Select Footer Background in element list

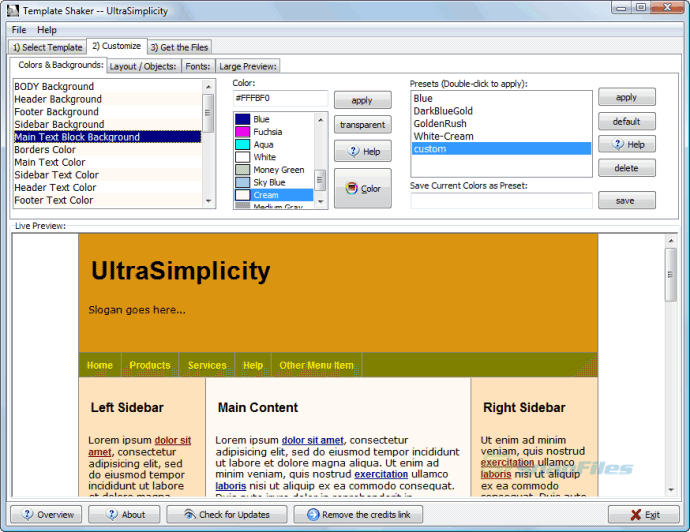[107, 112]
